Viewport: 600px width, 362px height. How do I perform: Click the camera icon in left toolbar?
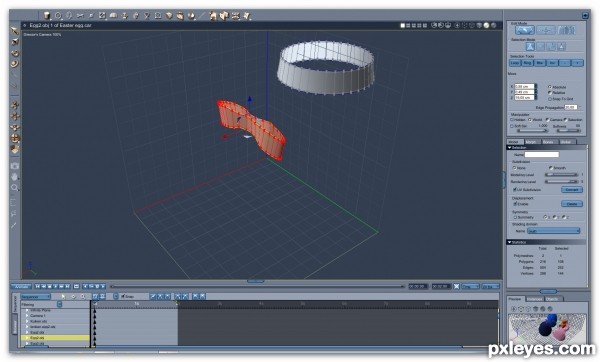point(15,166)
